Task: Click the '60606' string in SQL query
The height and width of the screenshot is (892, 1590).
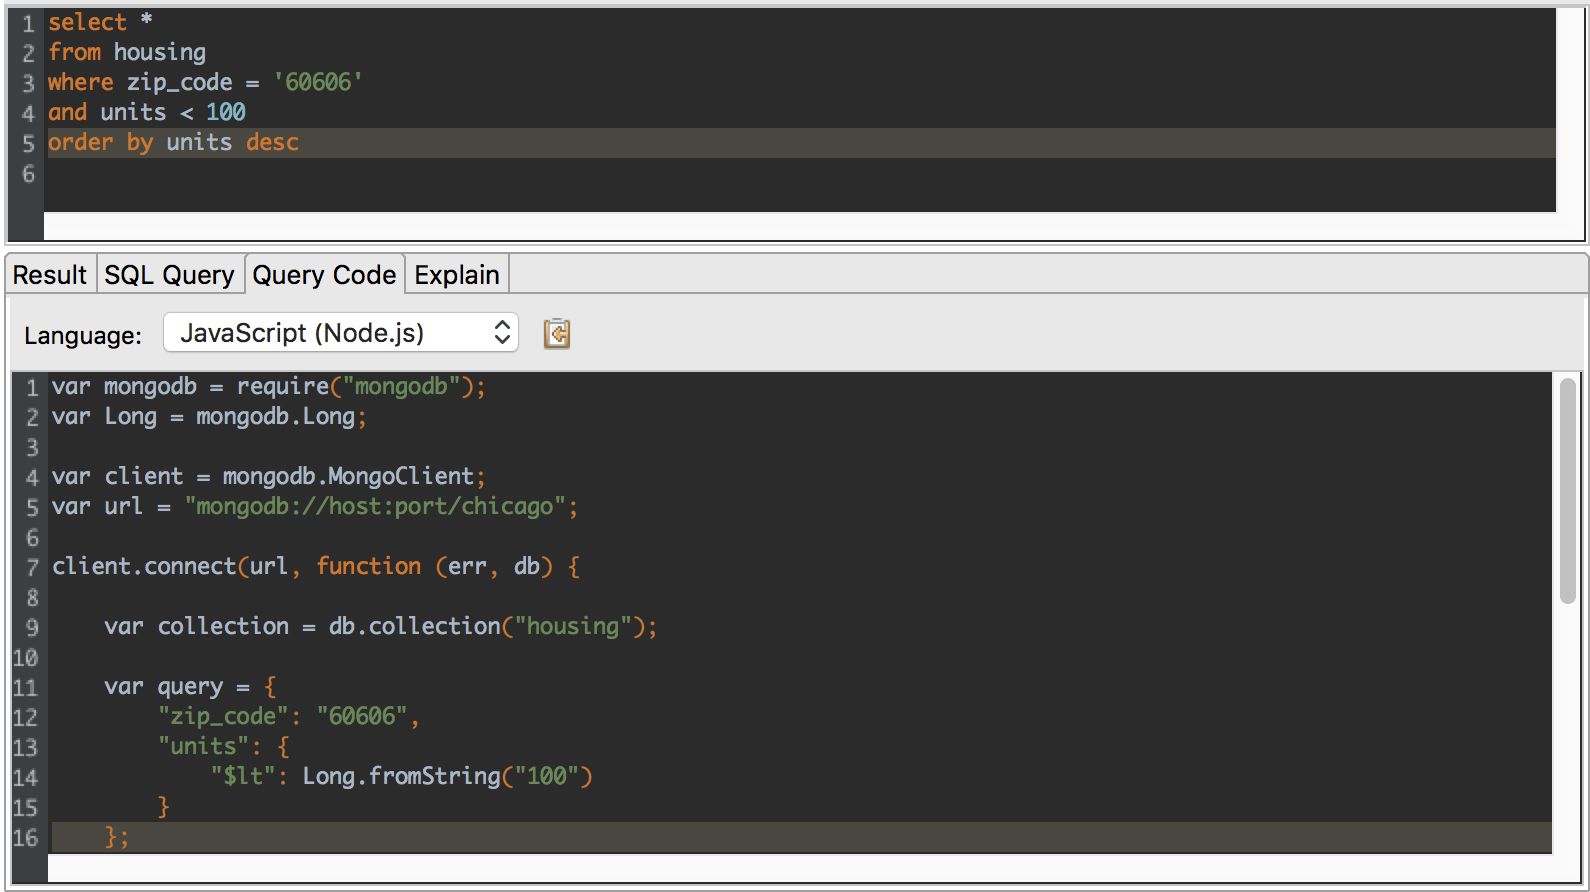Action: coord(318,82)
